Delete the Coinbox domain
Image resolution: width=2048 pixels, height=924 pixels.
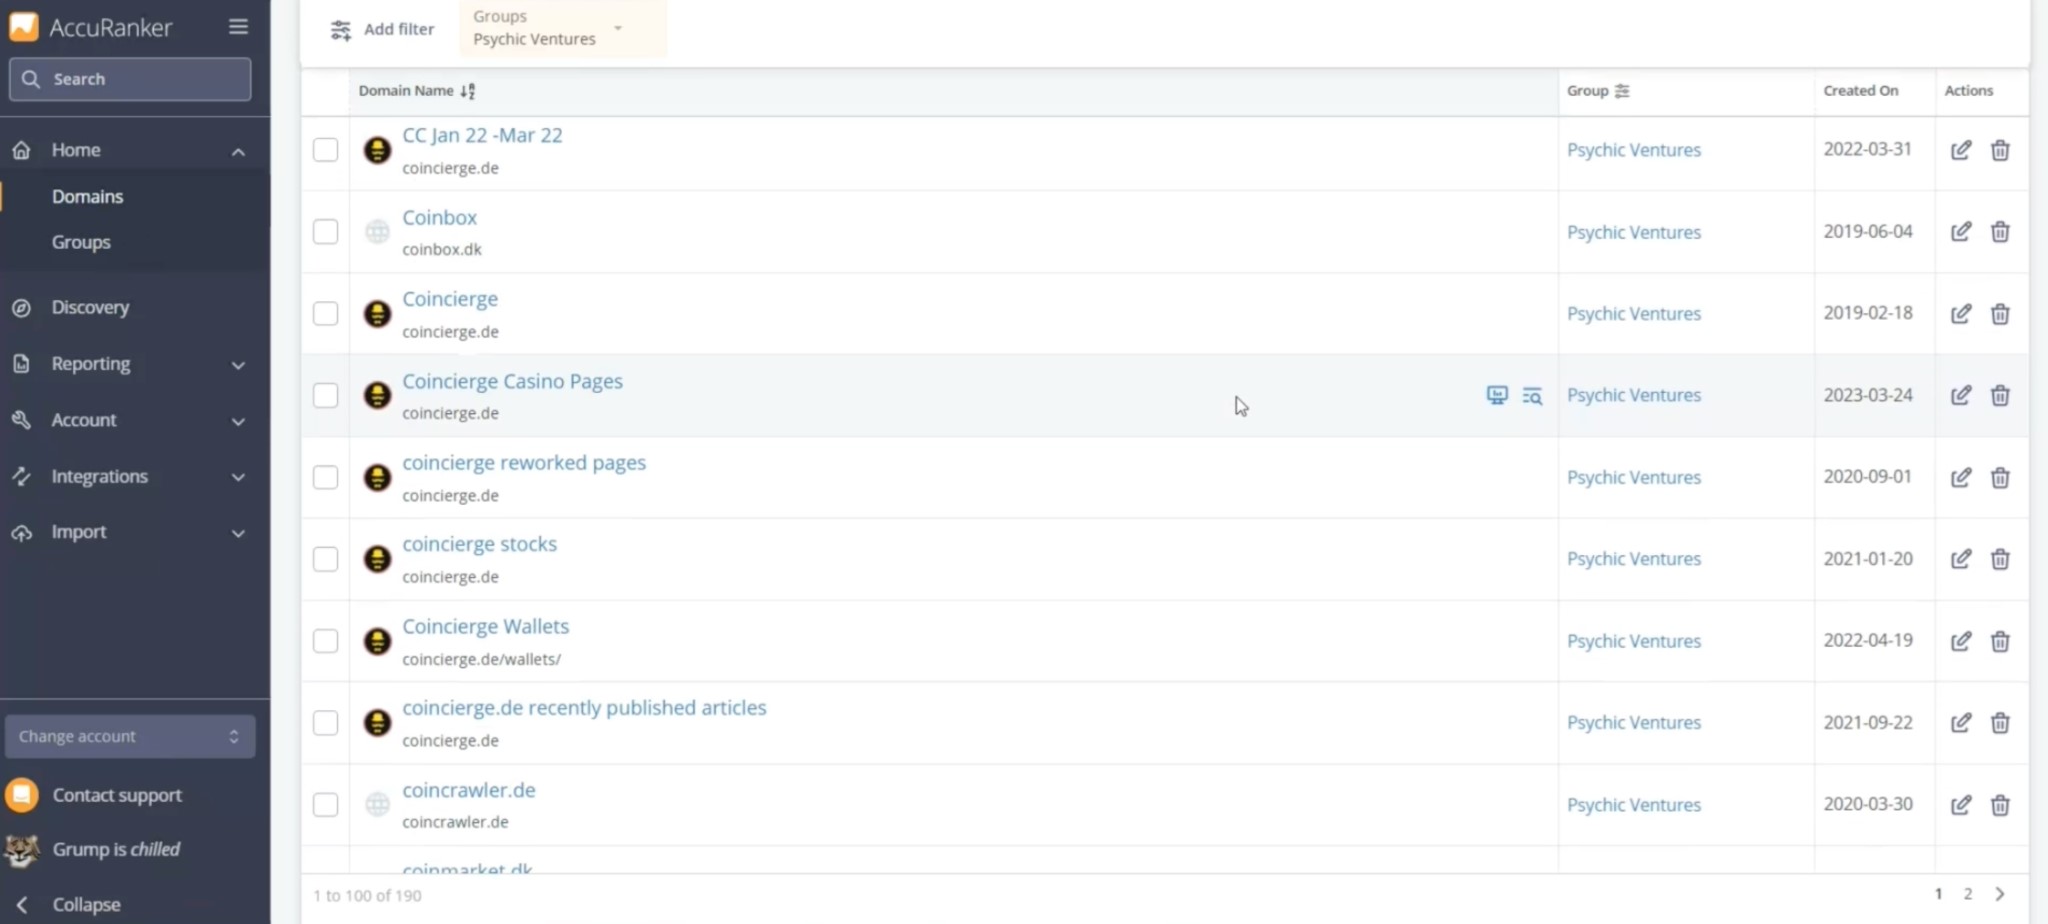click(x=2000, y=232)
